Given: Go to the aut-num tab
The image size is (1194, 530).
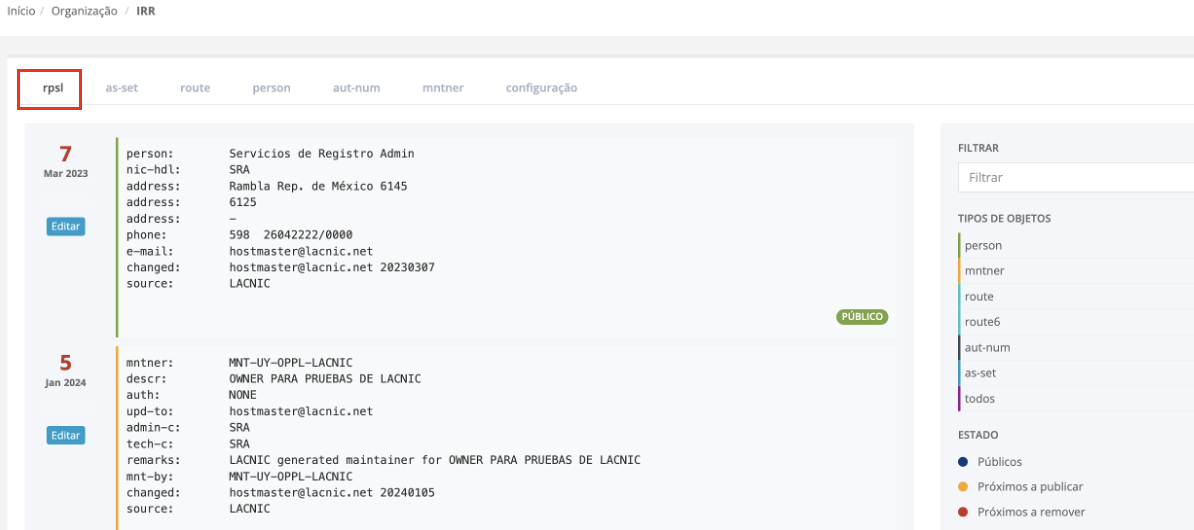Looking at the screenshot, I should click(356, 88).
